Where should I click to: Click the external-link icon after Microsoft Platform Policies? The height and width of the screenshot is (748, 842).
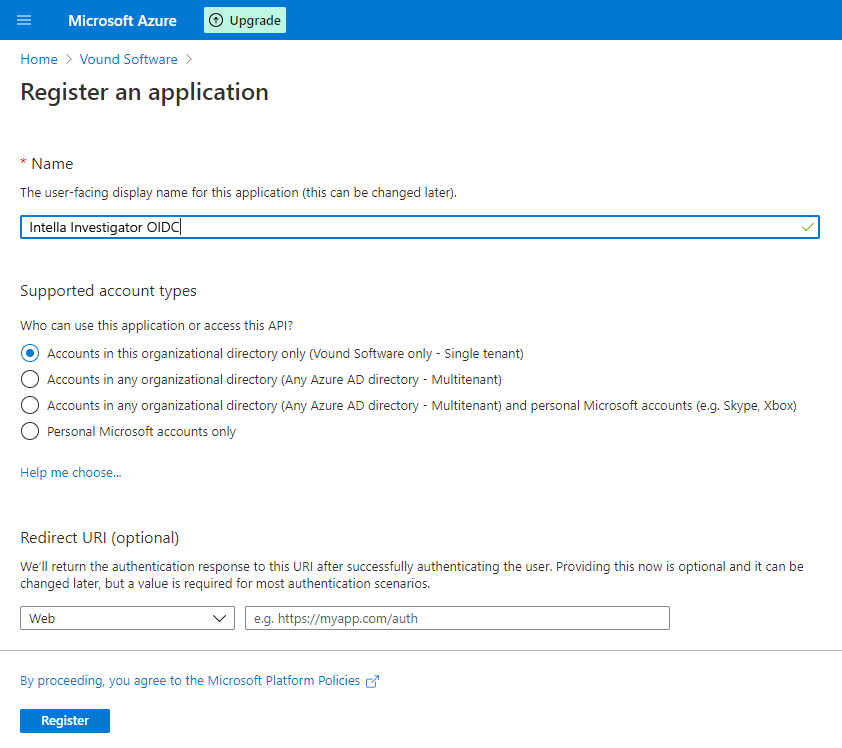click(x=372, y=681)
